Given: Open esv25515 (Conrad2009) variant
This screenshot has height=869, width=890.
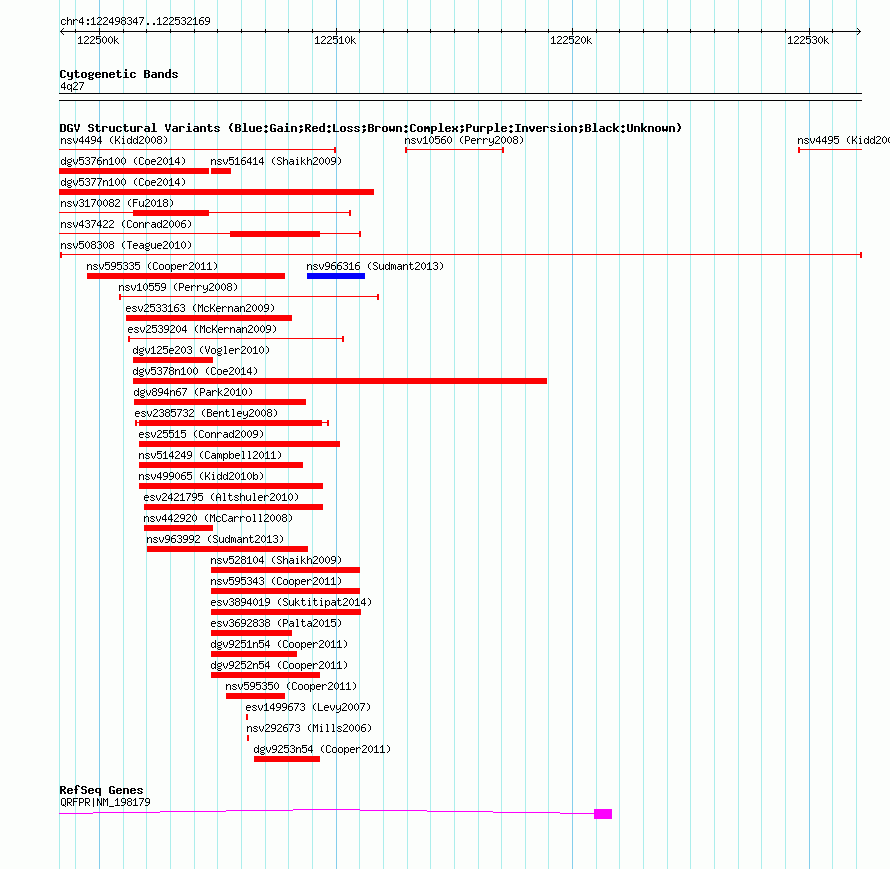Looking at the screenshot, I should click(201, 434).
